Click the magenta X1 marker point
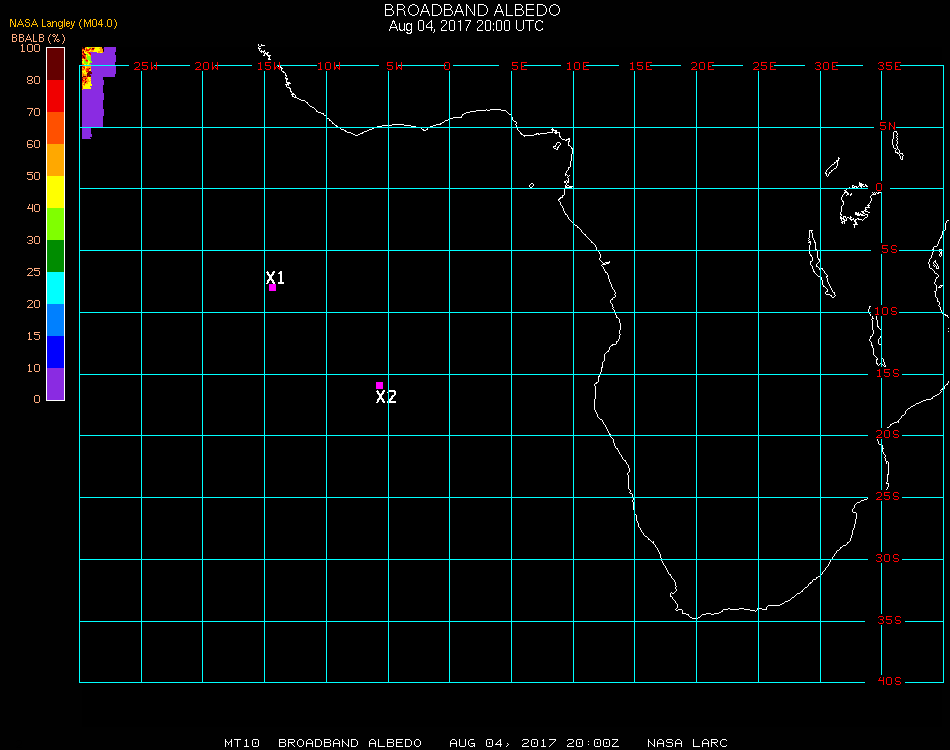 pos(272,288)
